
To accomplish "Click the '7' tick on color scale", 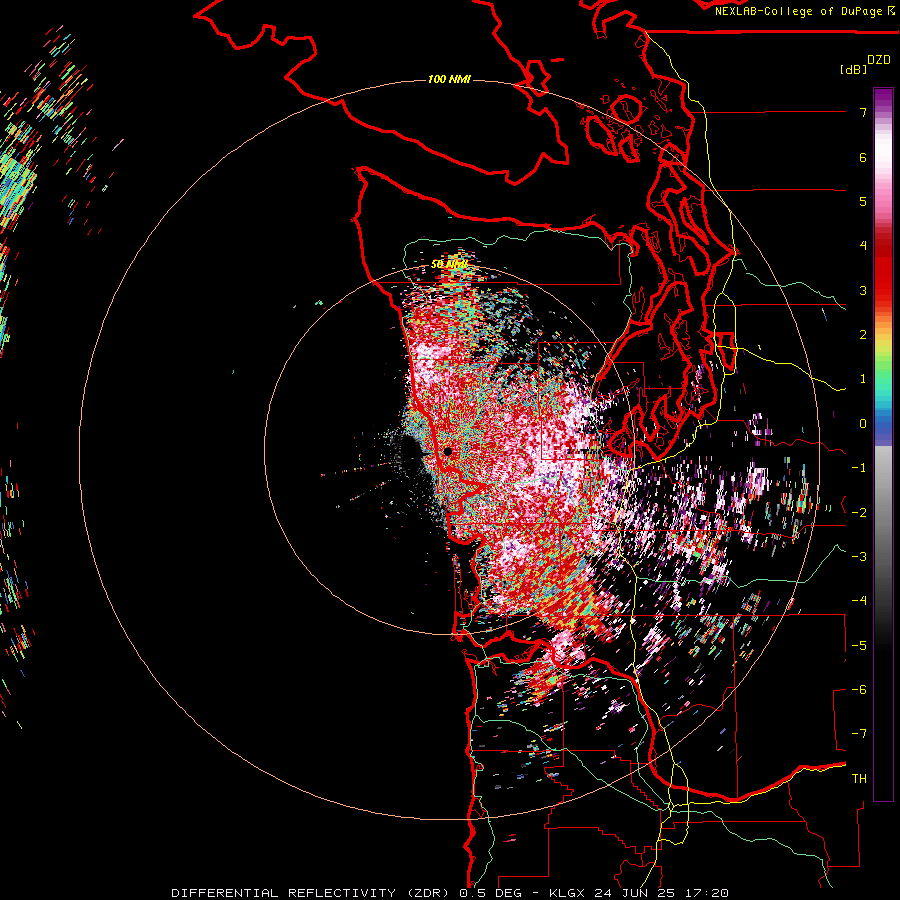I will click(863, 112).
